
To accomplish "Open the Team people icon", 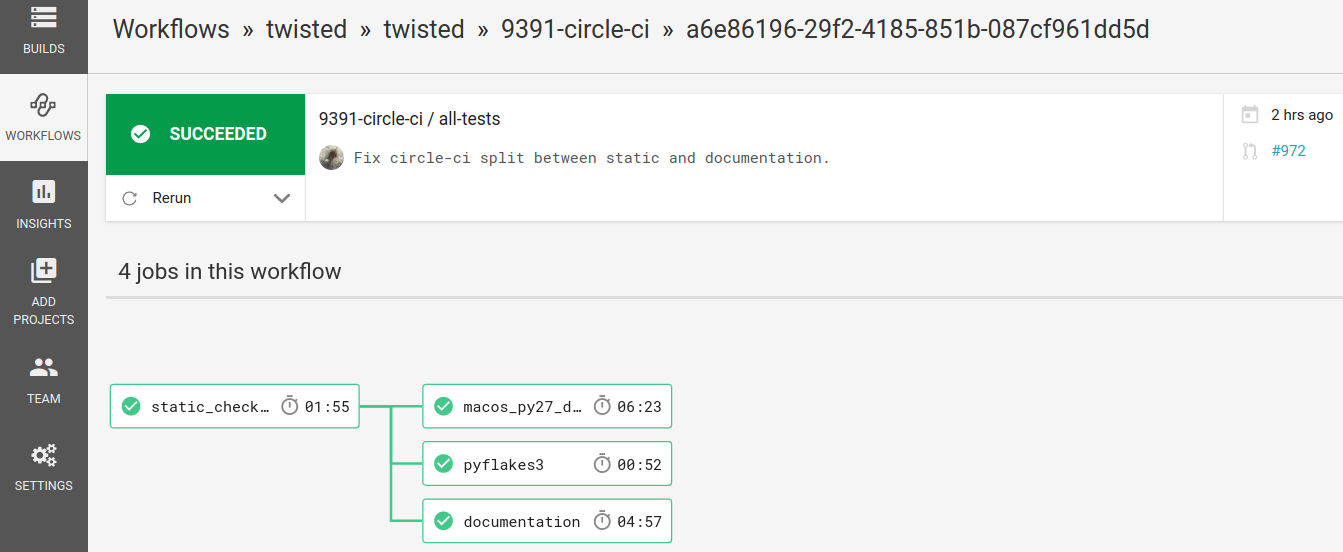I will (44, 367).
